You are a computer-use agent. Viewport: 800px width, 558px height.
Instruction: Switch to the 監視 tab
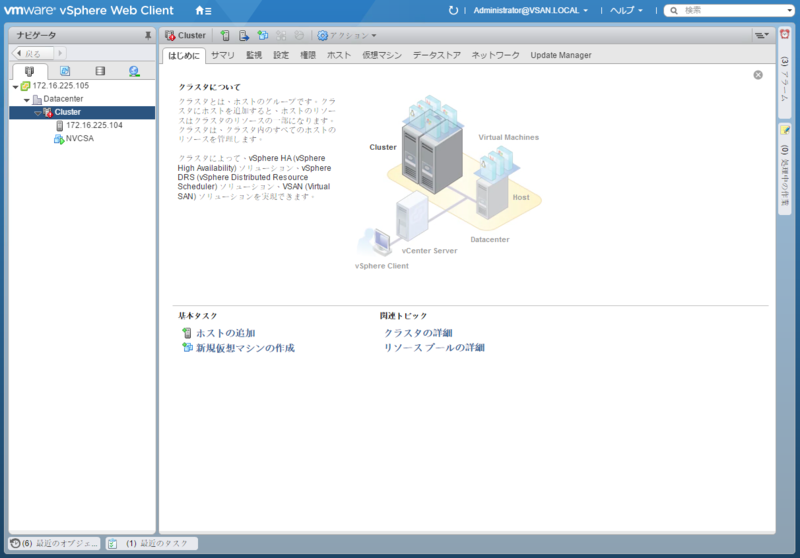(254, 55)
